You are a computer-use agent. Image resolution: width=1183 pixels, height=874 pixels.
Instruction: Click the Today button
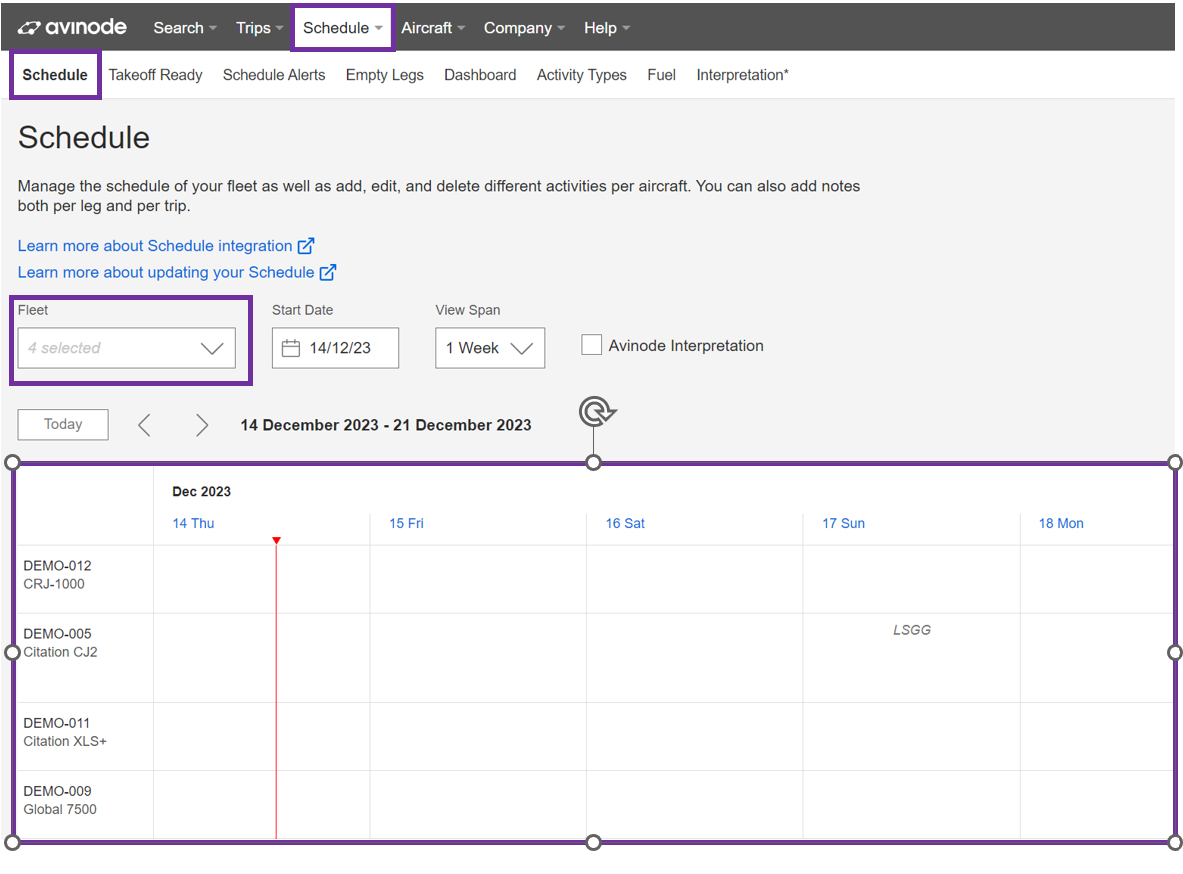(x=63, y=424)
